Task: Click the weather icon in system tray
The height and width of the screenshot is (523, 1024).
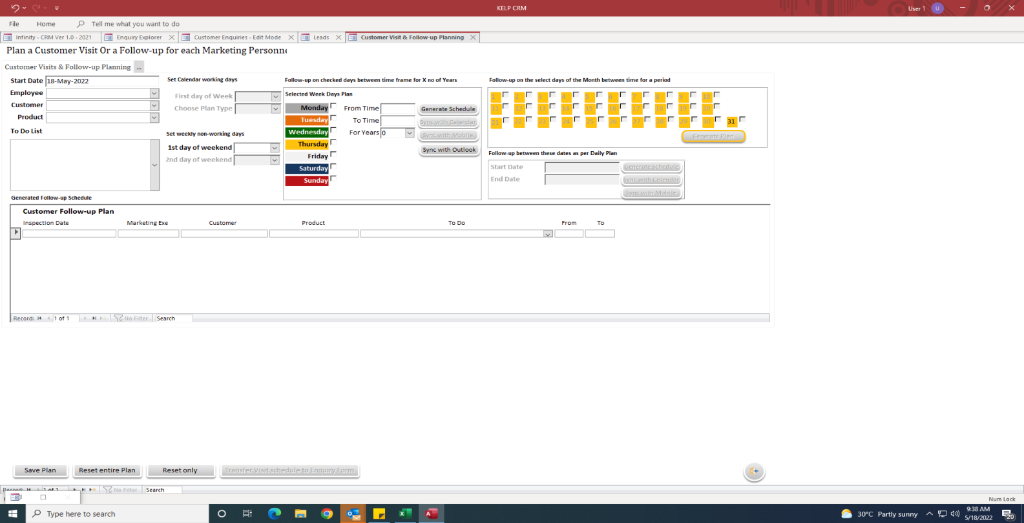Action: point(847,514)
